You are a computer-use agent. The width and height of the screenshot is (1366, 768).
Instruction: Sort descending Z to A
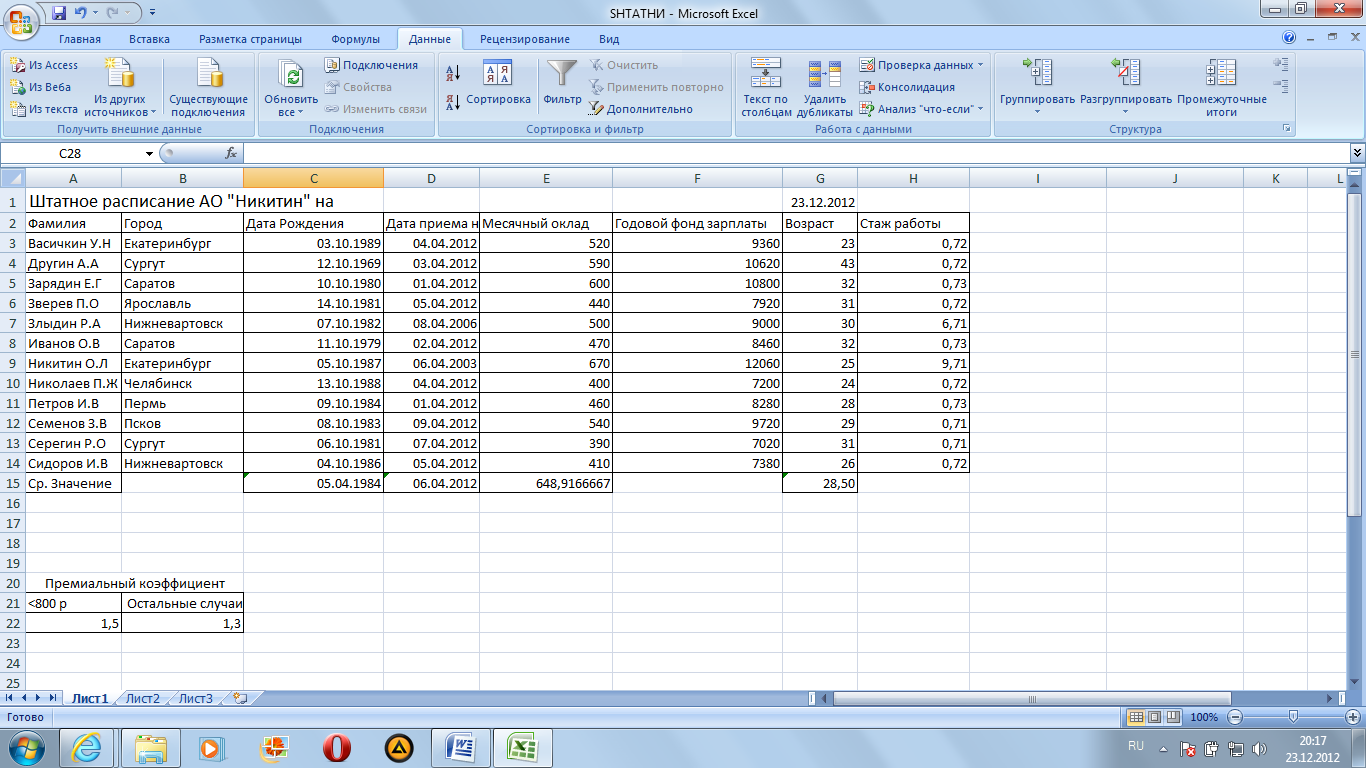pos(452,101)
